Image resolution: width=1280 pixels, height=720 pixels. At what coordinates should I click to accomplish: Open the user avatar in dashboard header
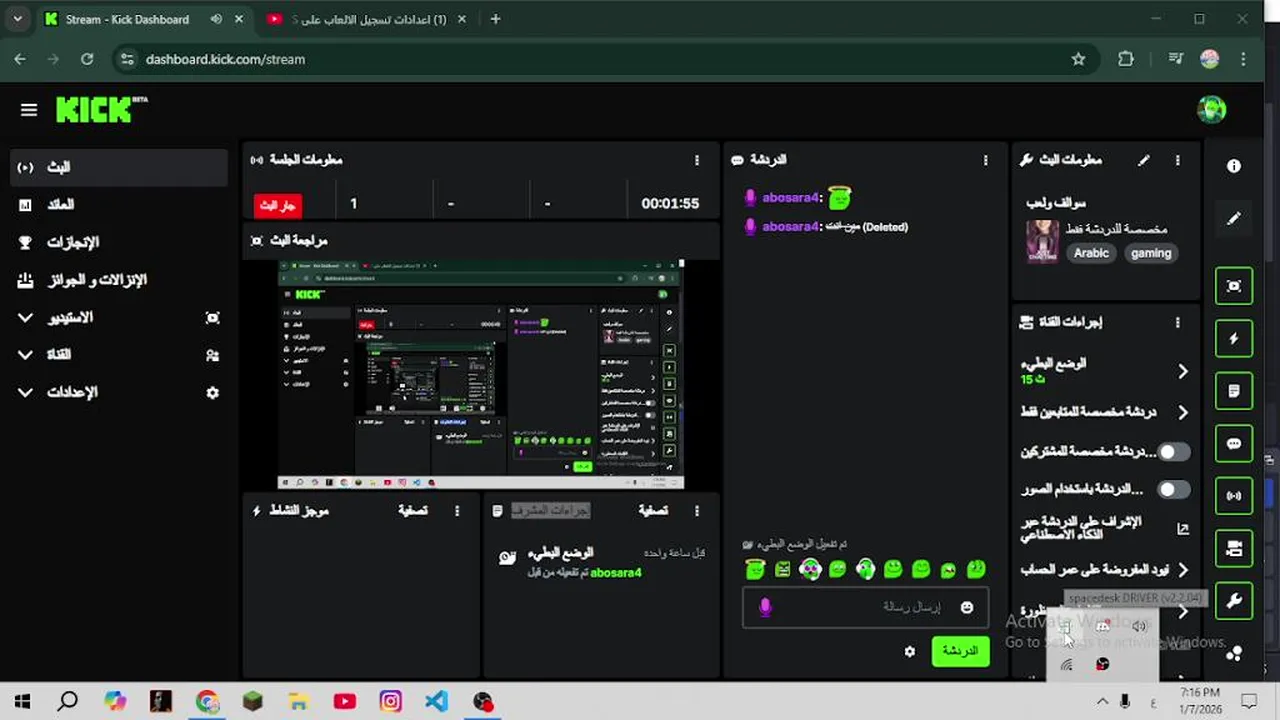coord(1211,110)
